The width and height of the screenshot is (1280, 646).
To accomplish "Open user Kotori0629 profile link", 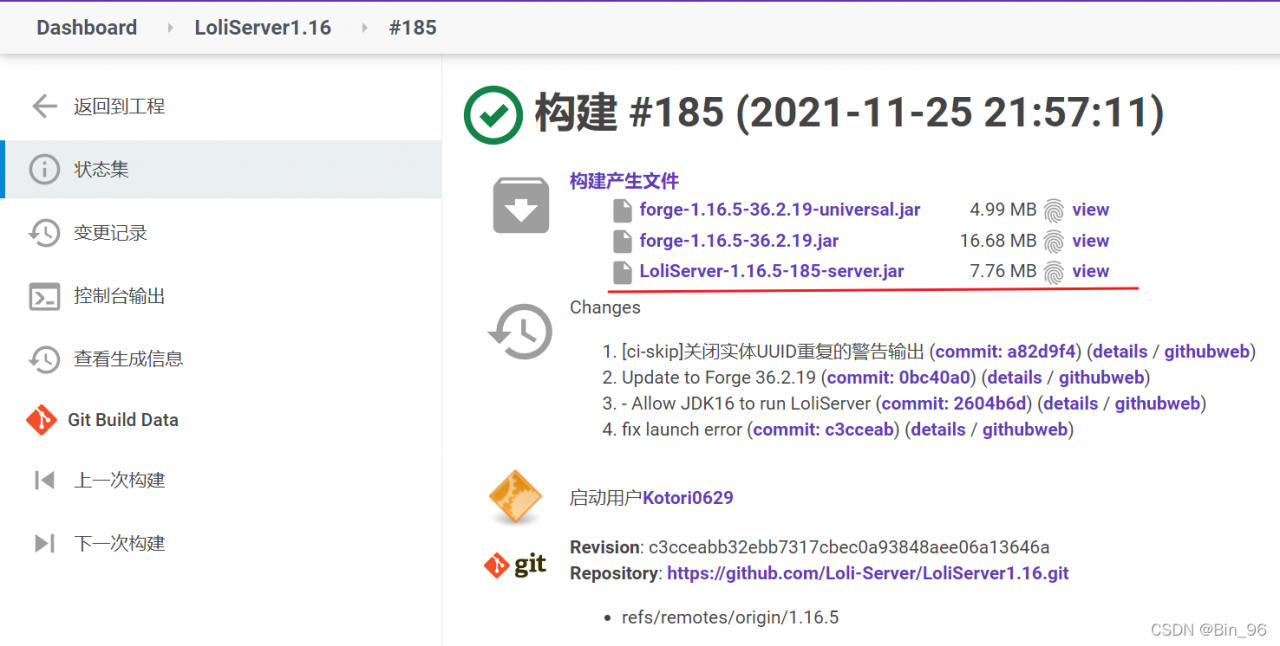I will 688,497.
